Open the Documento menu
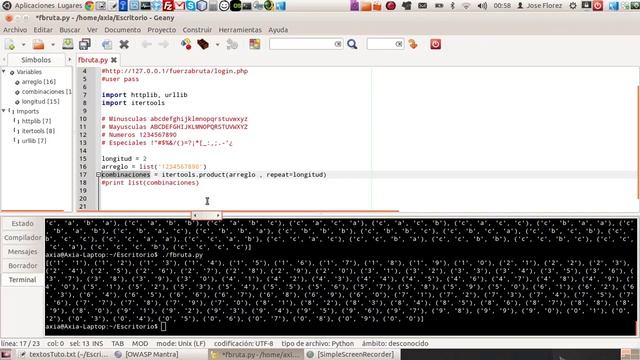This screenshot has width=640, height=360. (x=122, y=30)
